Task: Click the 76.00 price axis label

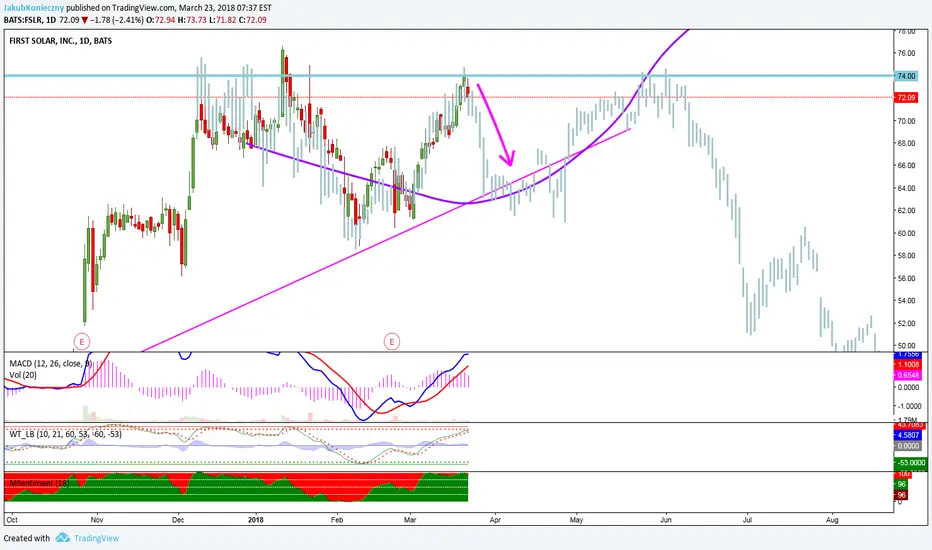Action: 906,54
